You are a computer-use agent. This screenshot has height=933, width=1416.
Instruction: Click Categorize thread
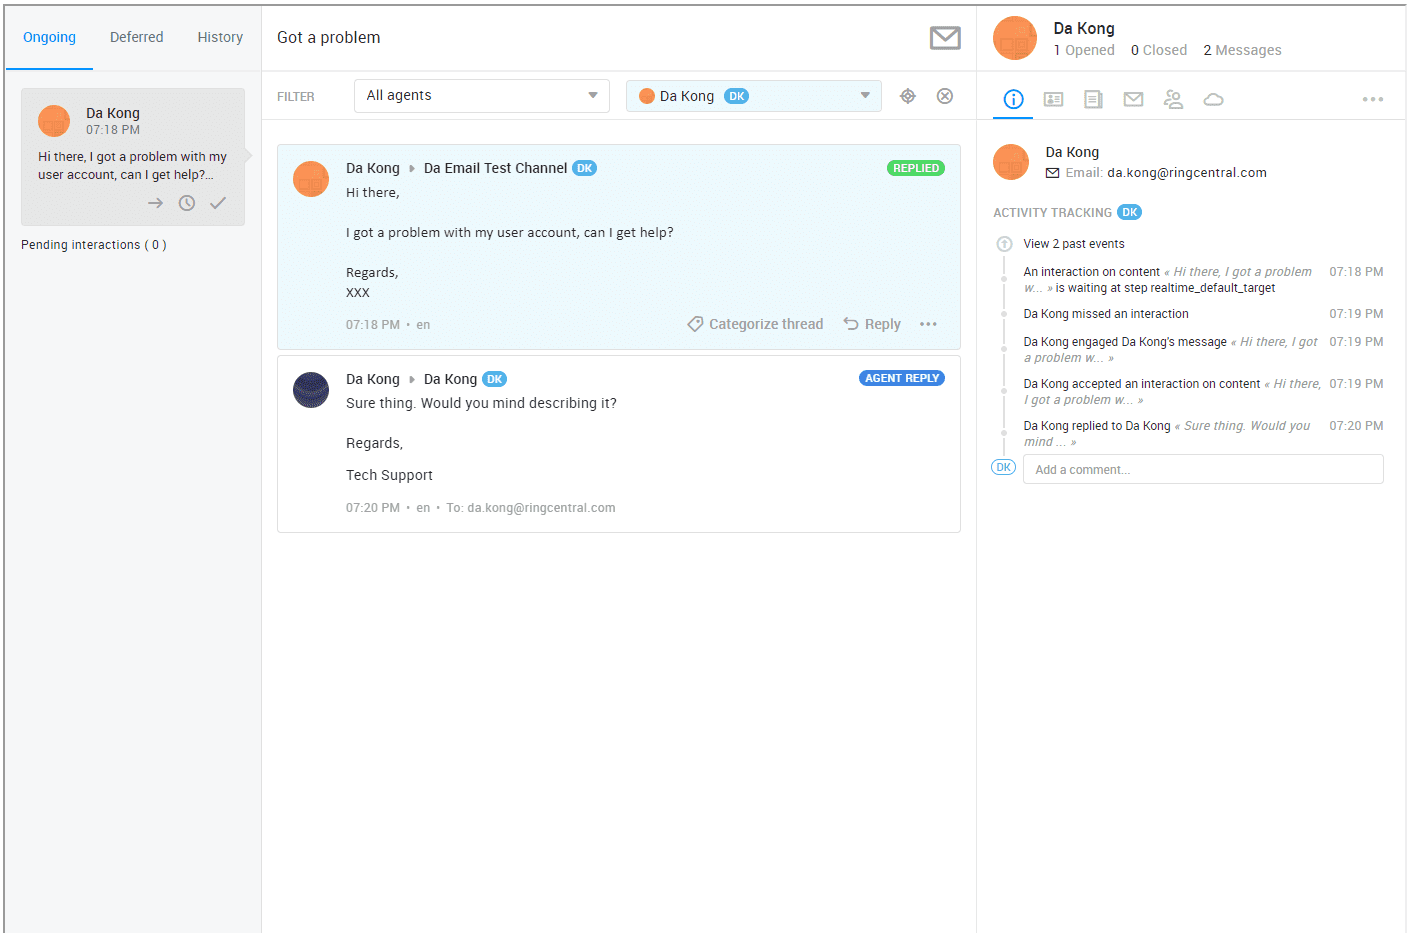coord(755,324)
